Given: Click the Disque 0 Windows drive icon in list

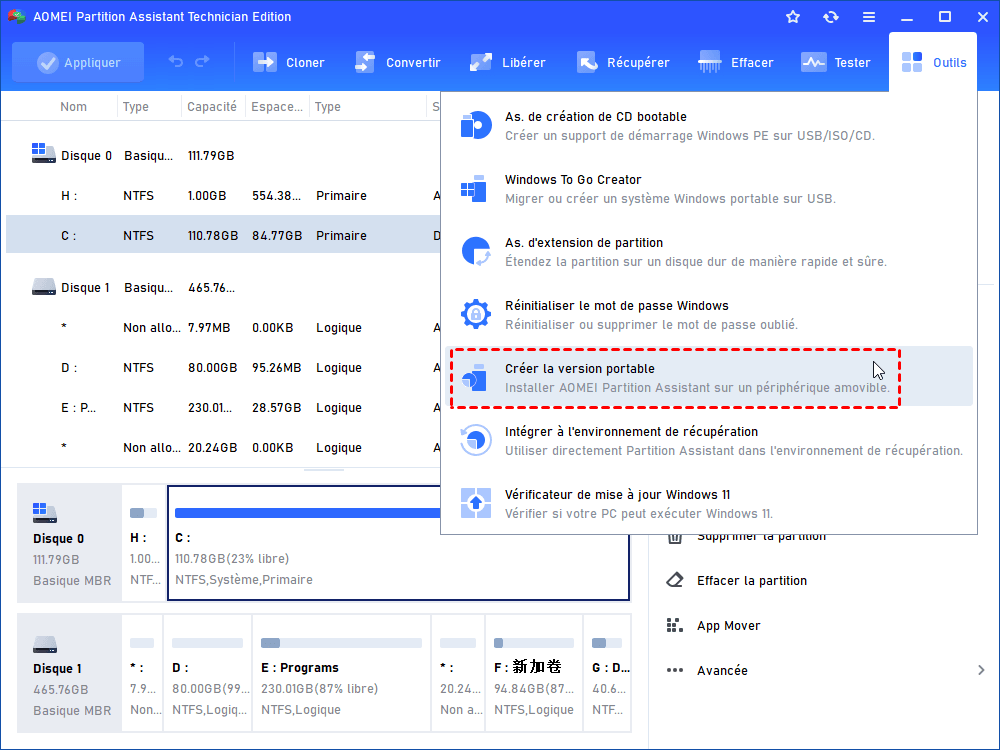Looking at the screenshot, I should [43, 153].
